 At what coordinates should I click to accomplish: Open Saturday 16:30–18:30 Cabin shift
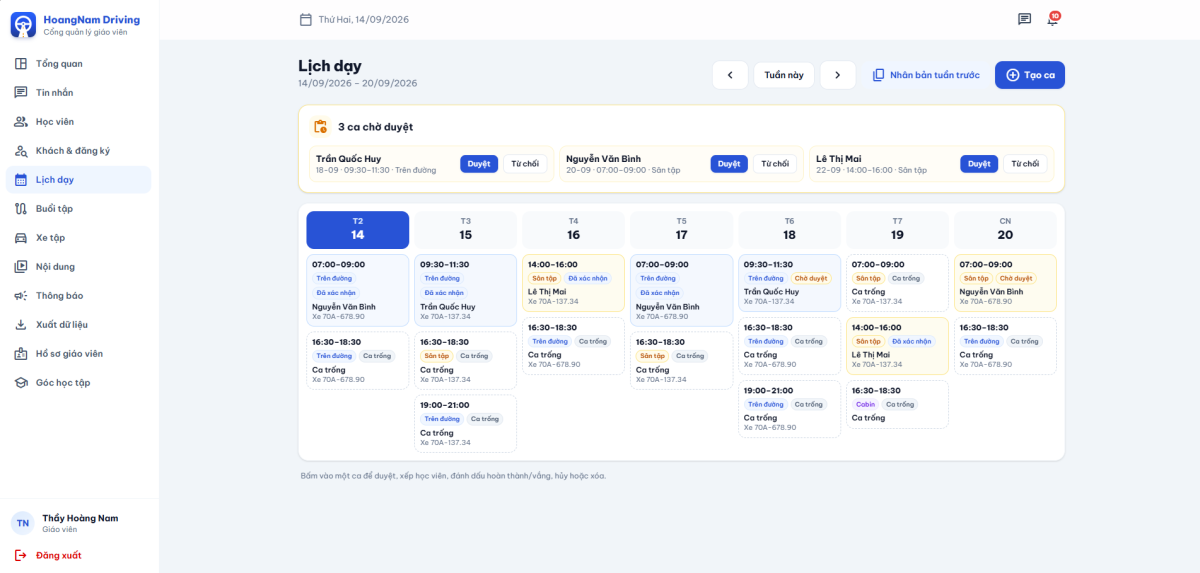pyautogui.click(x=897, y=405)
